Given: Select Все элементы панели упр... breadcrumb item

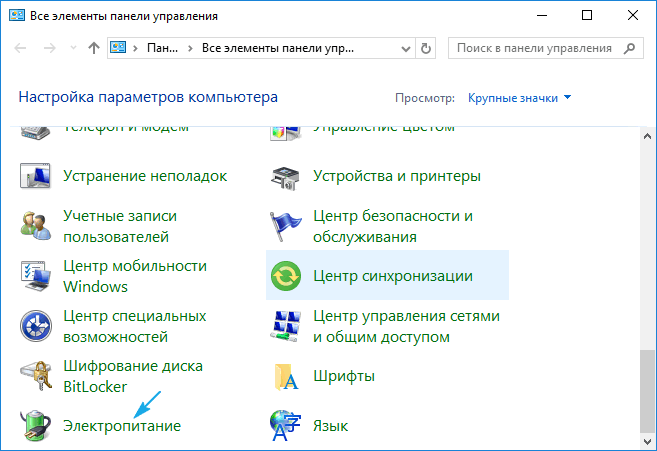Looking at the screenshot, I should pyautogui.click(x=277, y=48).
